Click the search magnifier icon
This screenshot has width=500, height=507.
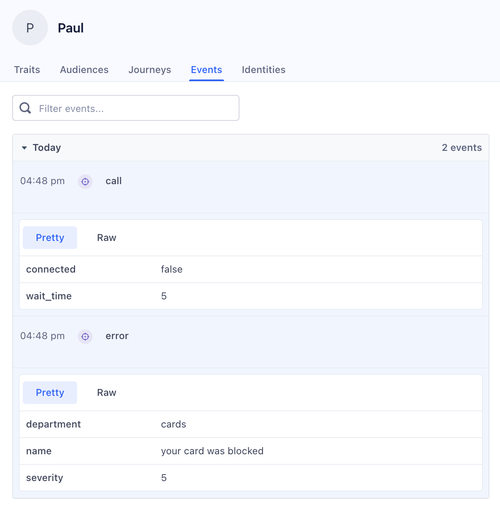[x=25, y=108]
